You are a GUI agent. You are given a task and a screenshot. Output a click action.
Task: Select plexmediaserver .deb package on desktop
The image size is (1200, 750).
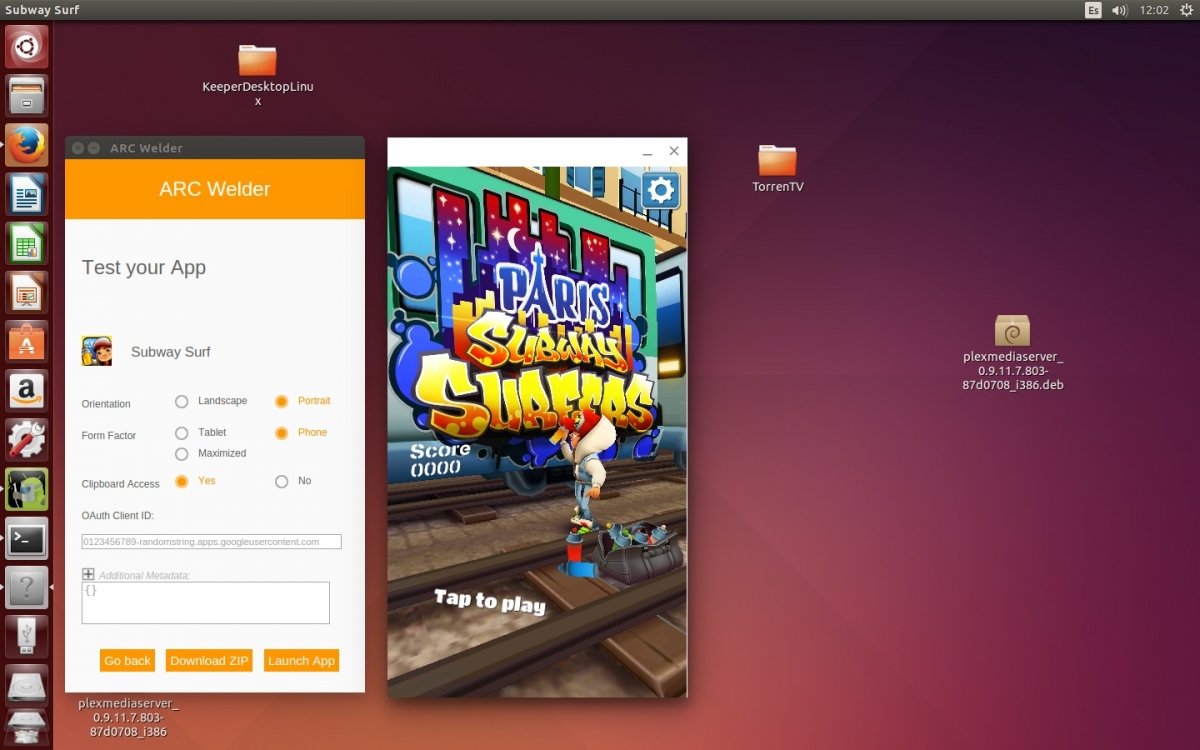pos(1013,352)
